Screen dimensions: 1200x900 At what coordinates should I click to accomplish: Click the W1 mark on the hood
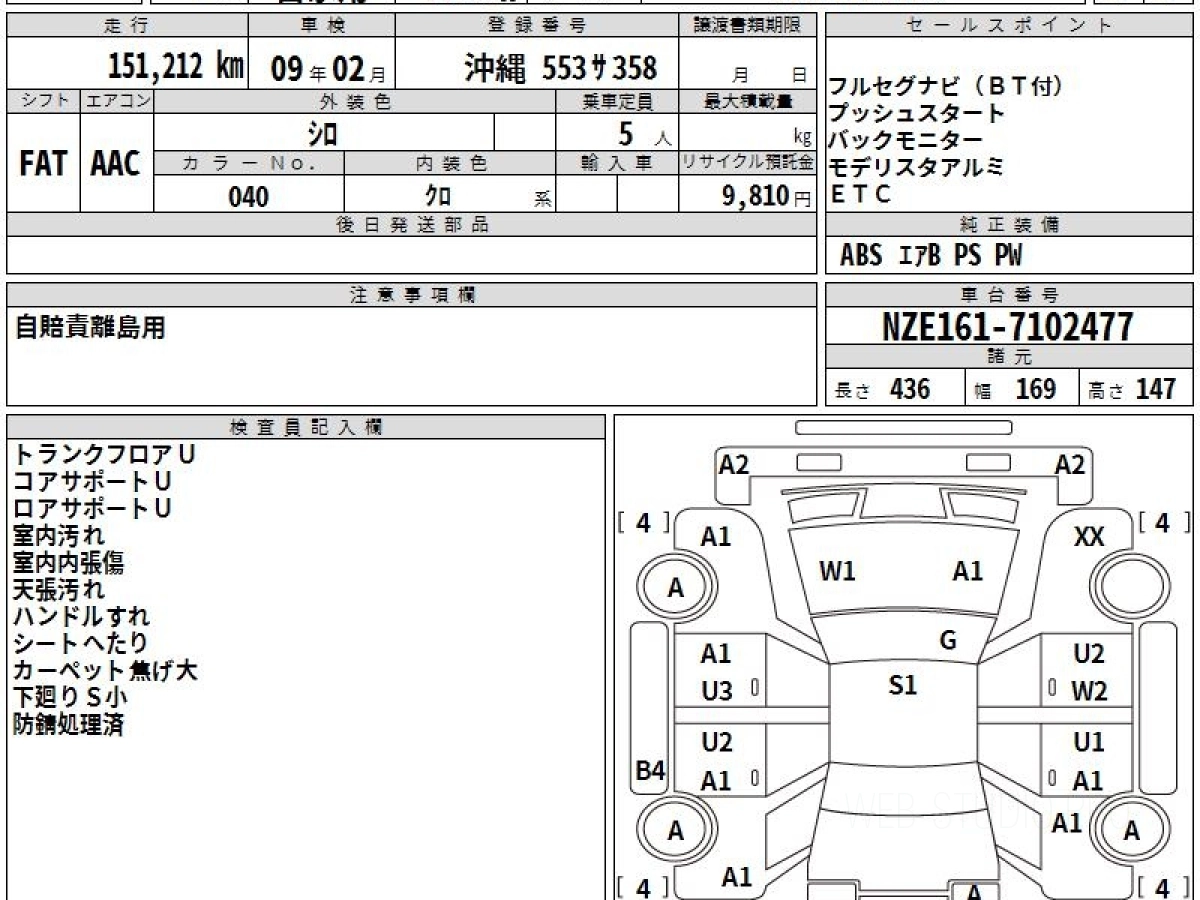click(837, 572)
